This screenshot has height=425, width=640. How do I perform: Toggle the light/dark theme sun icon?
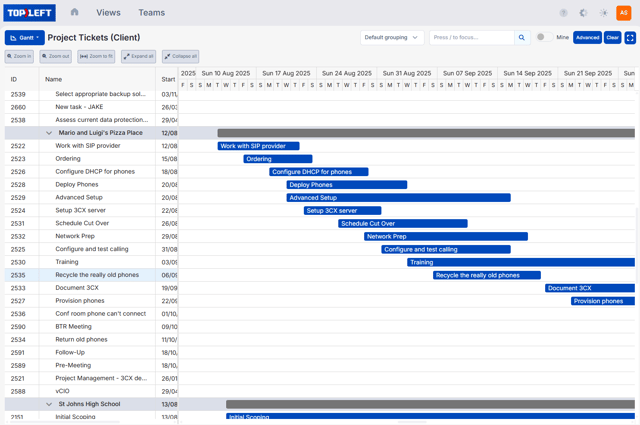pos(603,13)
